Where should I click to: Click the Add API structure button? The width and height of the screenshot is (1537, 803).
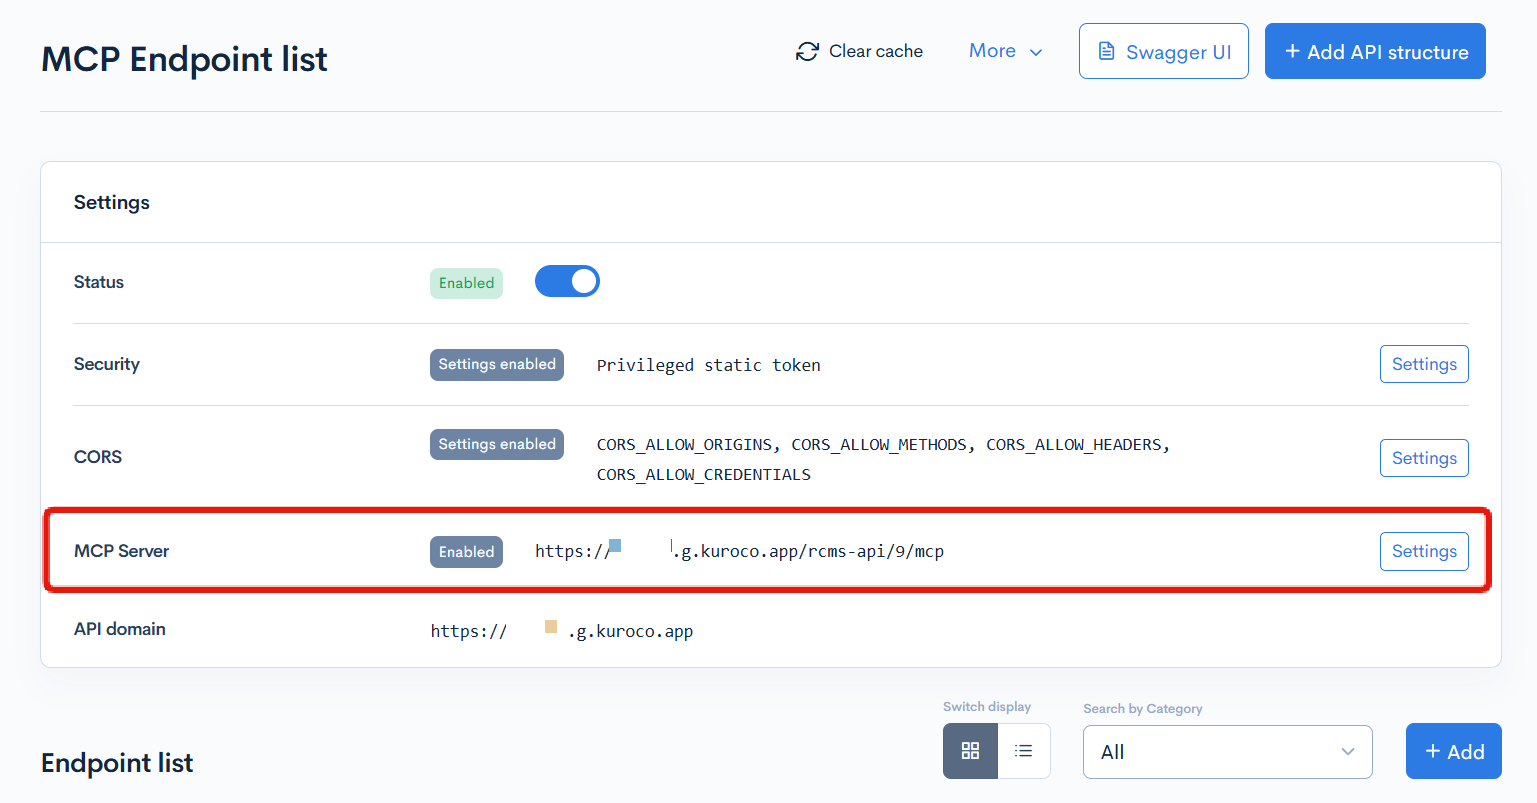click(x=1375, y=51)
